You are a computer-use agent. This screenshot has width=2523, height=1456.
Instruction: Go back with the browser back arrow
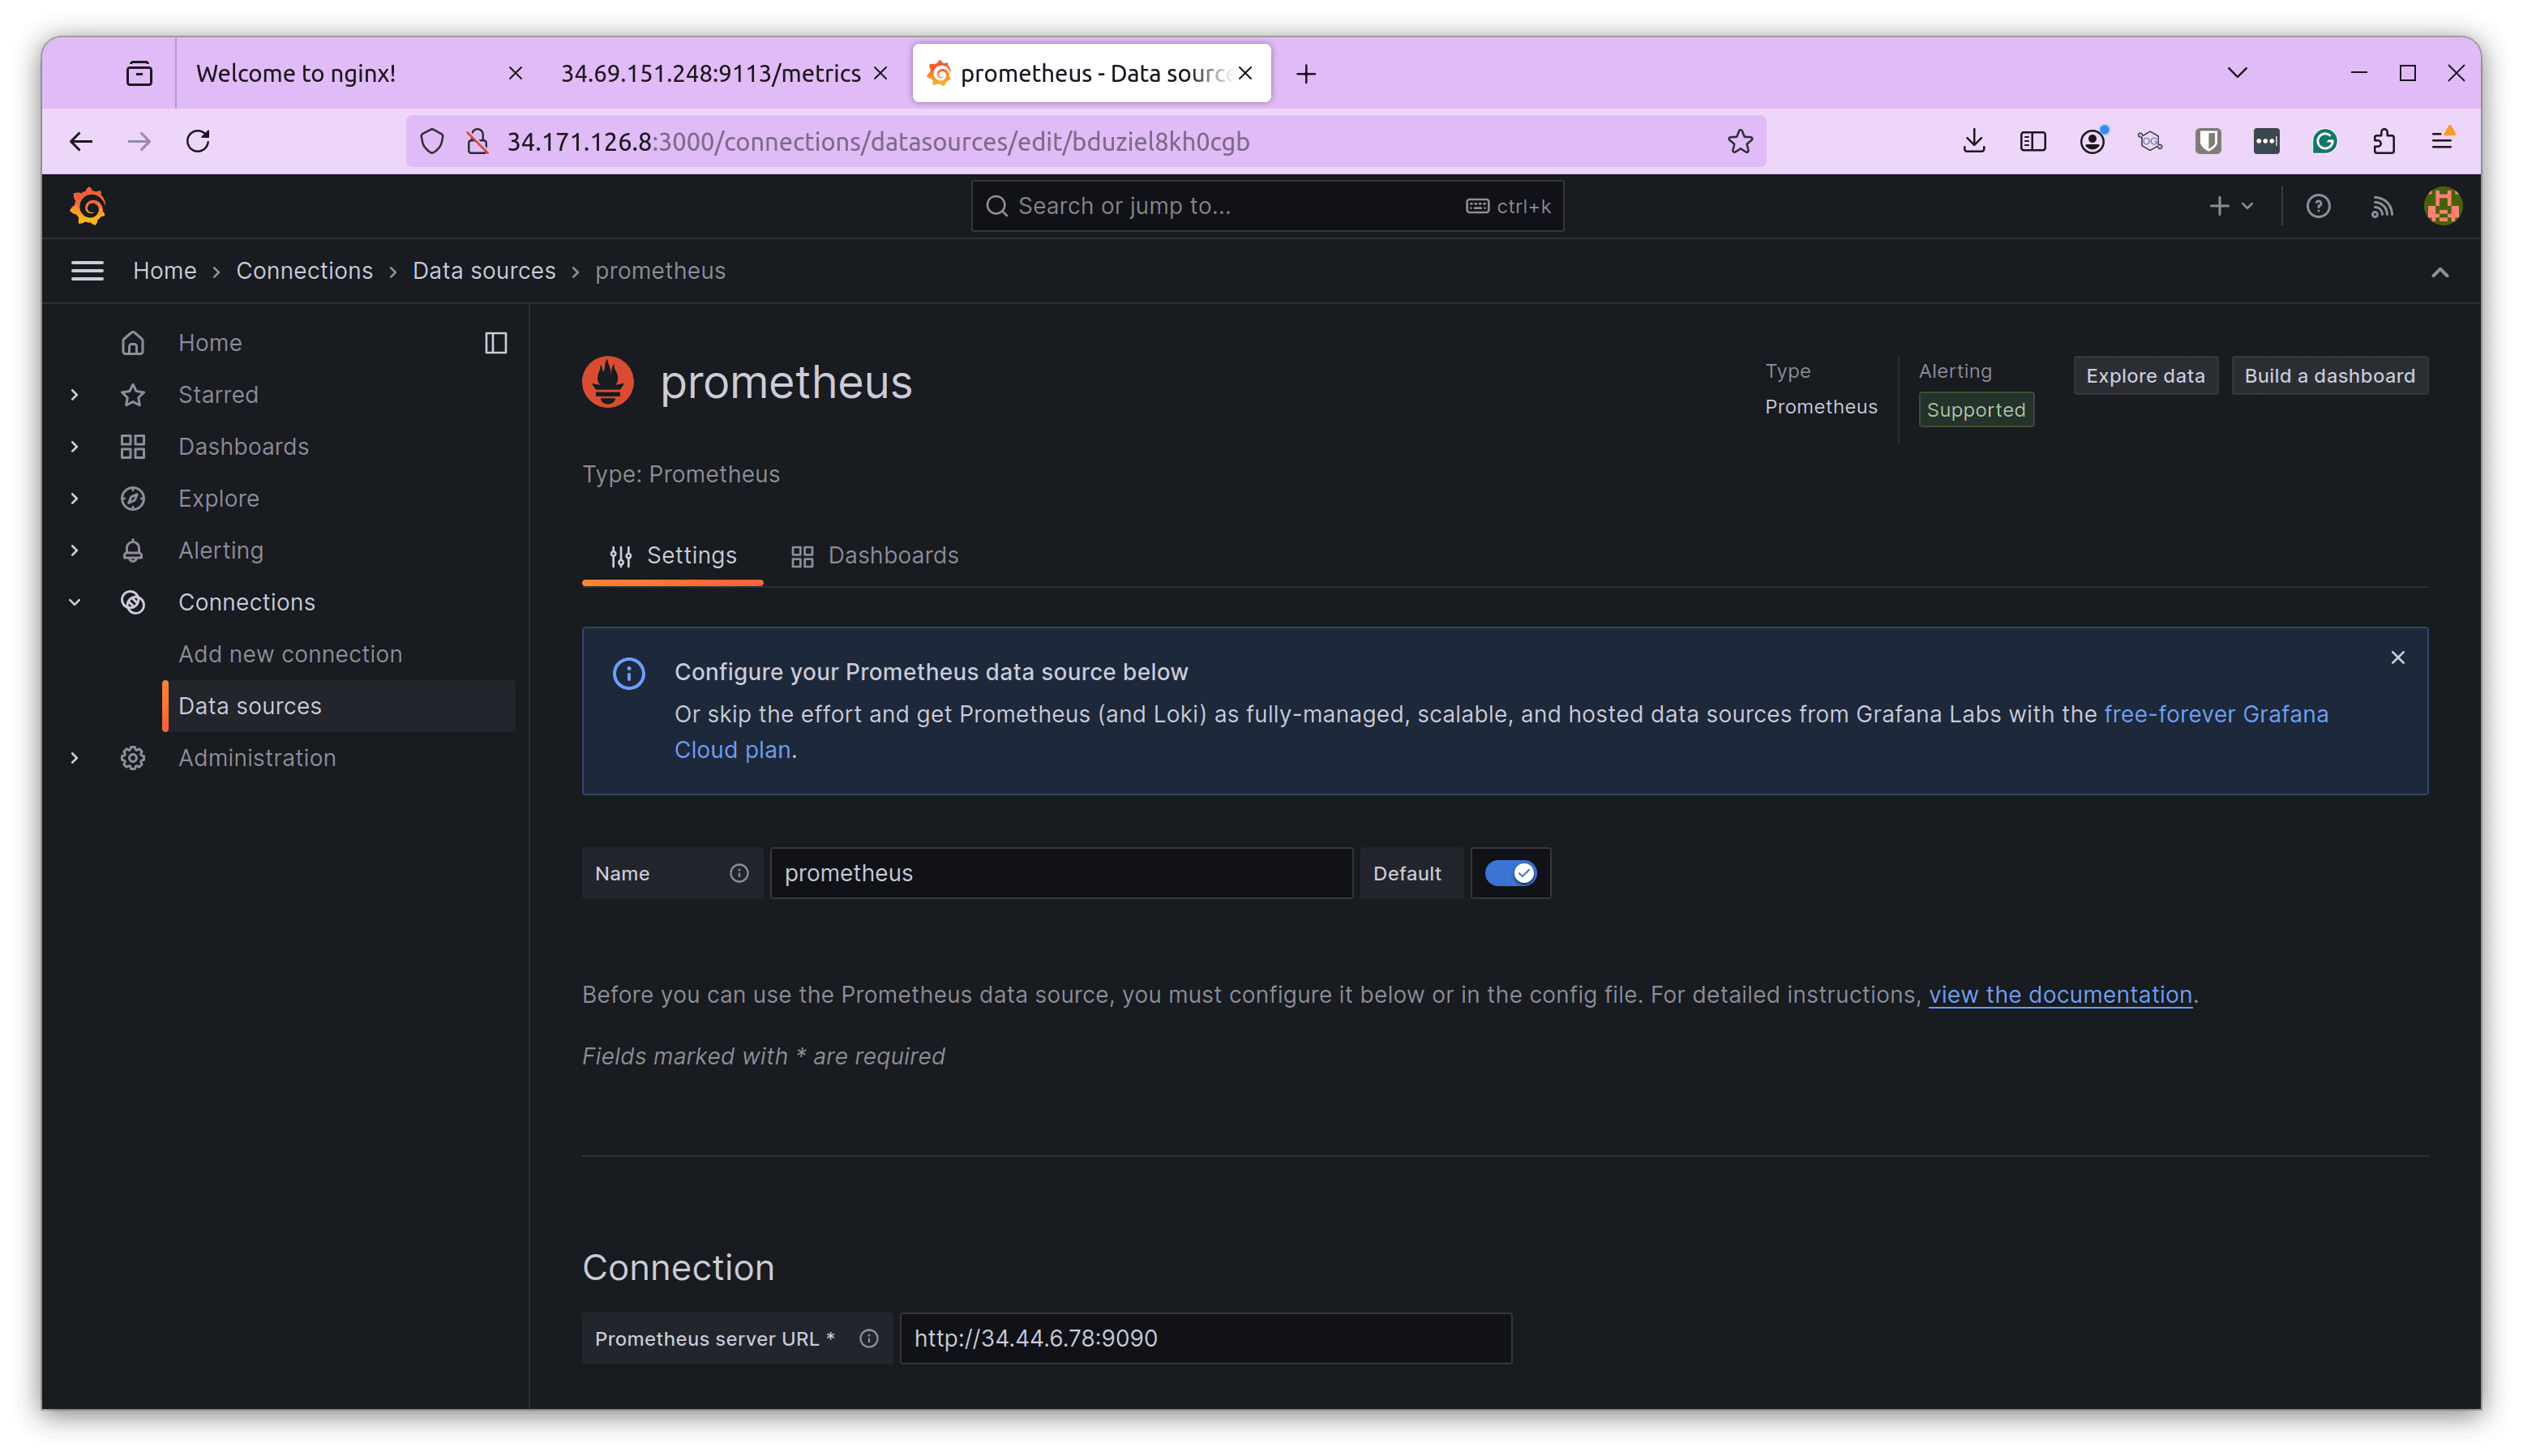tap(81, 141)
